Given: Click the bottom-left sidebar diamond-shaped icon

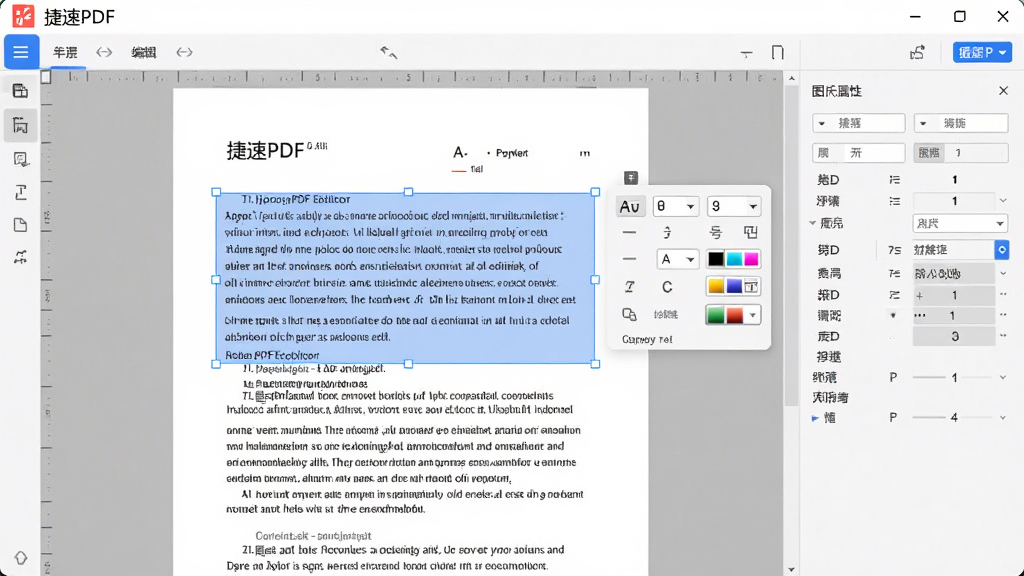Looking at the screenshot, I should [x=20, y=558].
